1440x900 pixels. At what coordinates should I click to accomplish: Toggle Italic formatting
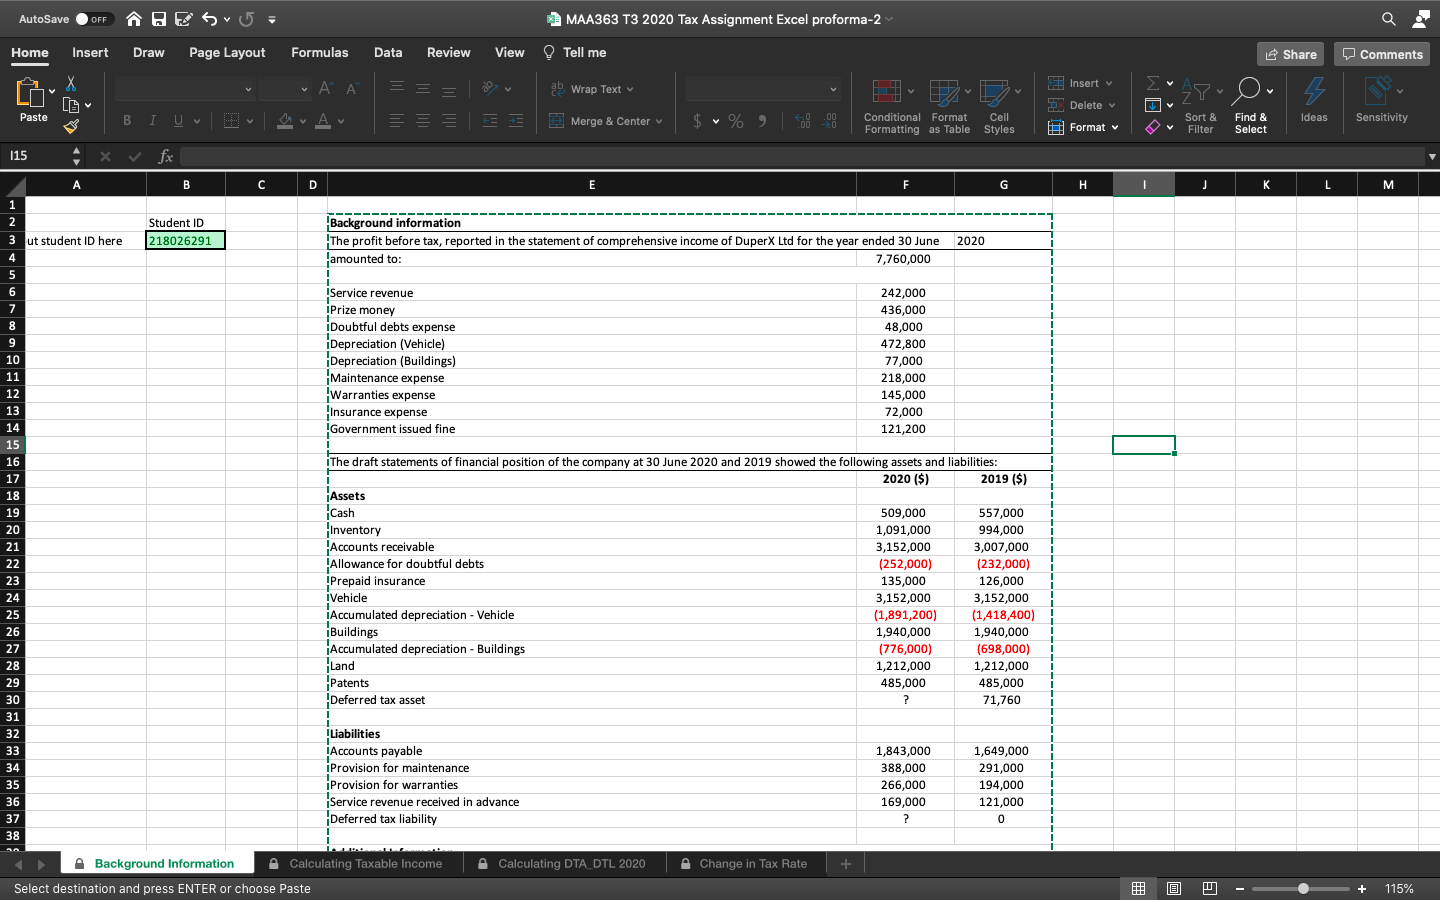coord(153,121)
